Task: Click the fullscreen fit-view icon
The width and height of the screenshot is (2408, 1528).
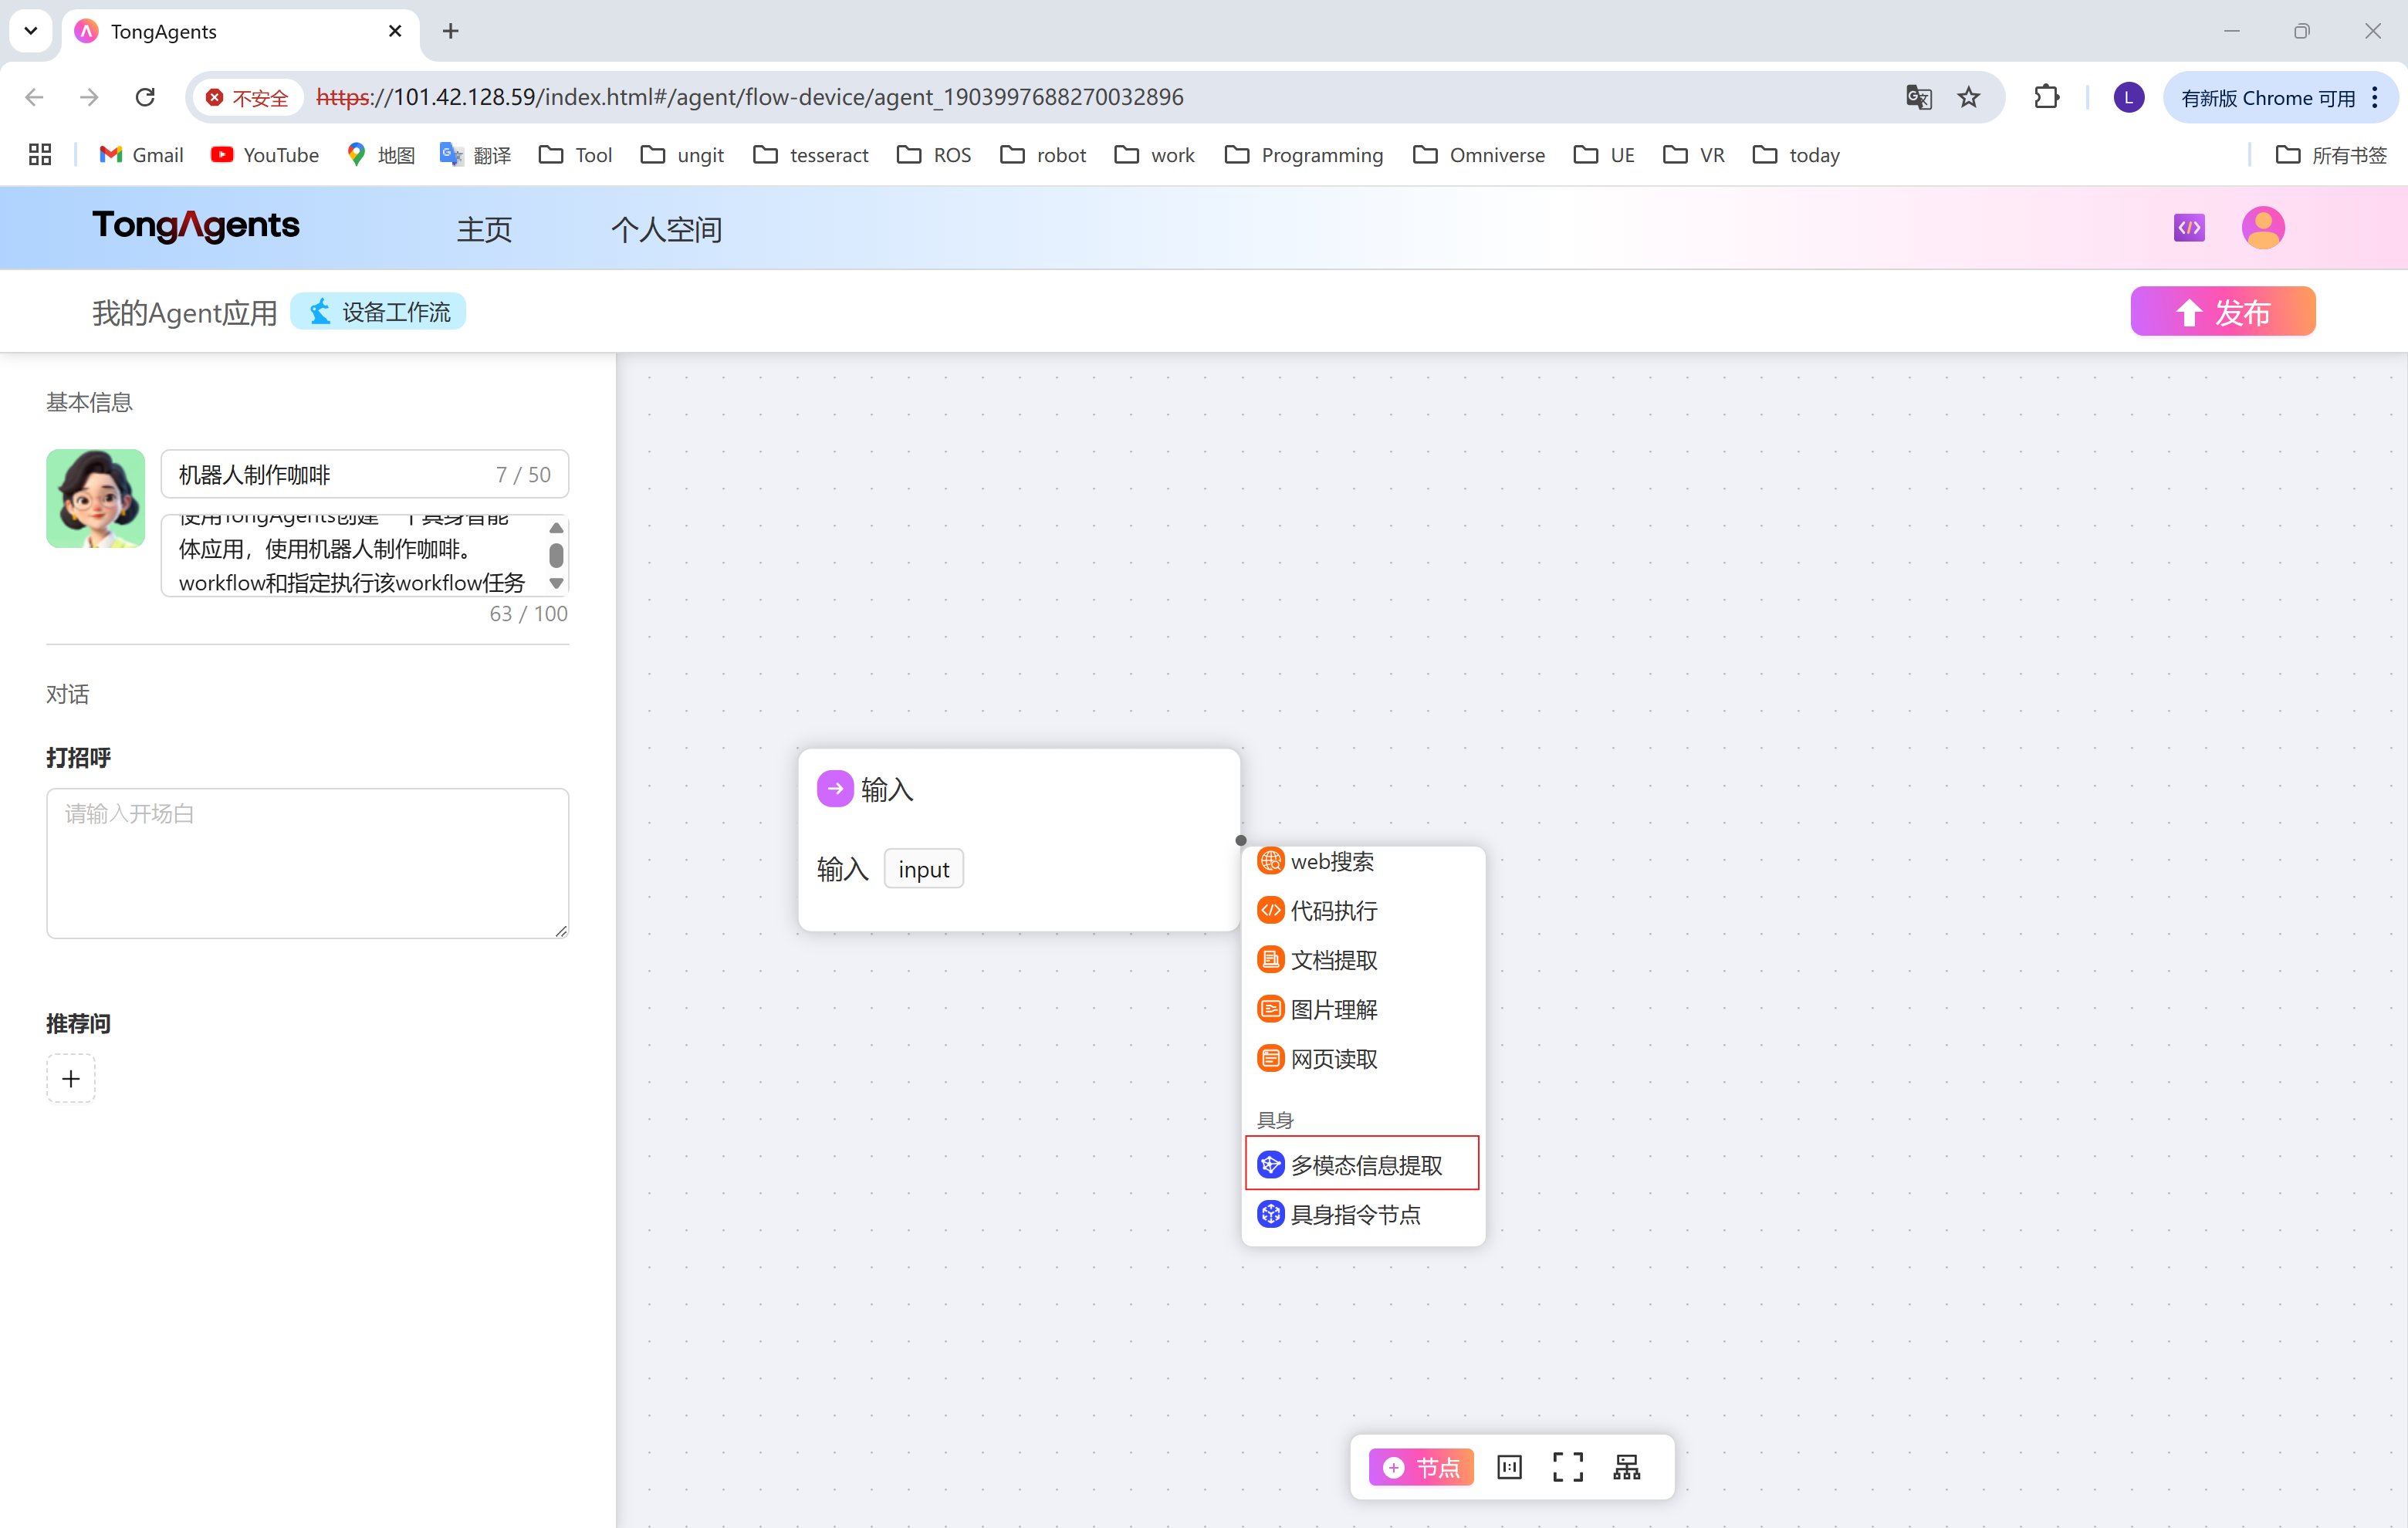Action: tap(1567, 1467)
